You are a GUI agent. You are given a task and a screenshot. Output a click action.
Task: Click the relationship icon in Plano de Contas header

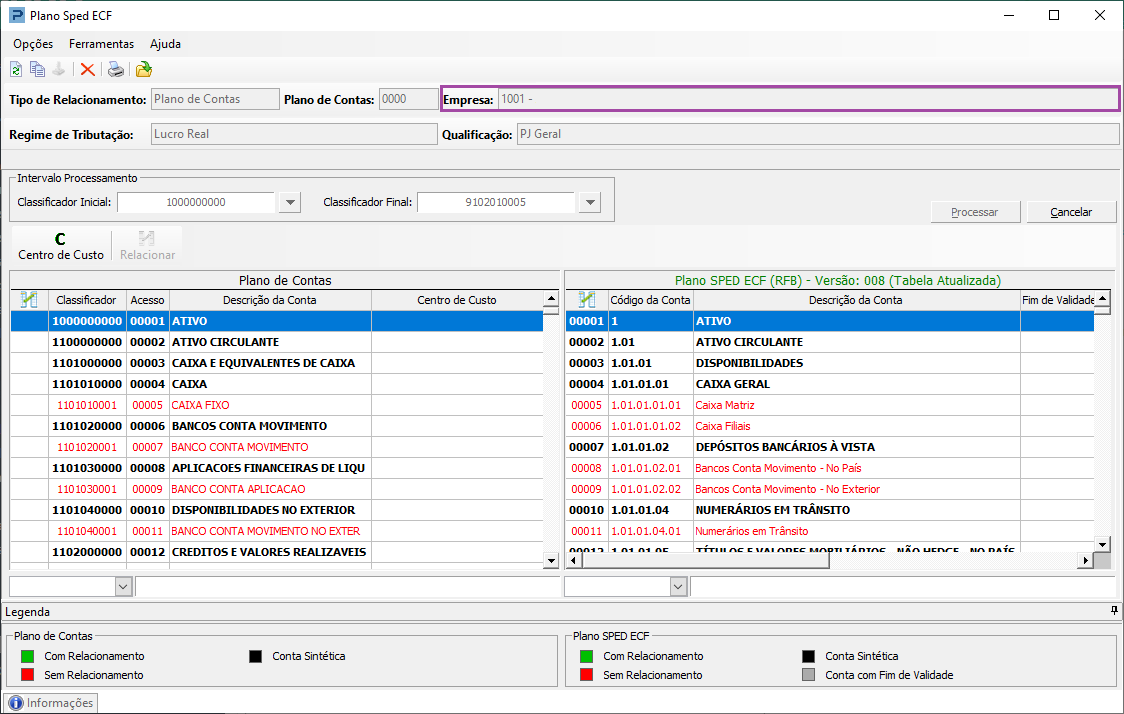[29, 300]
